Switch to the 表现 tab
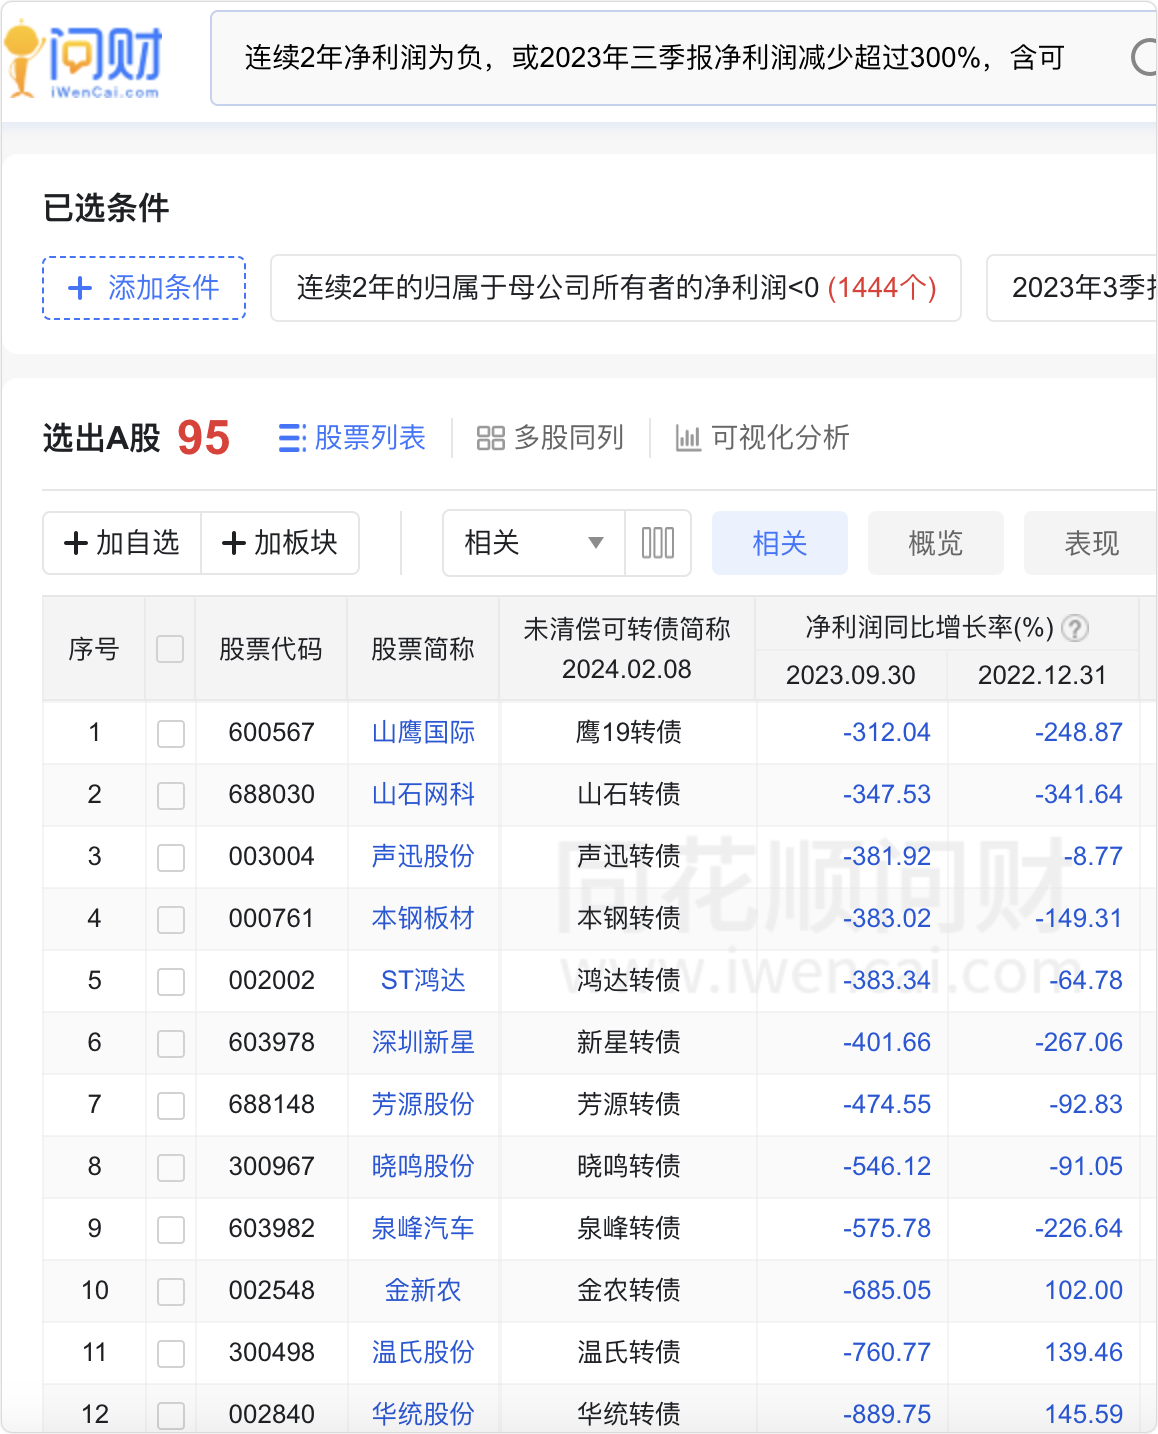 (1090, 543)
